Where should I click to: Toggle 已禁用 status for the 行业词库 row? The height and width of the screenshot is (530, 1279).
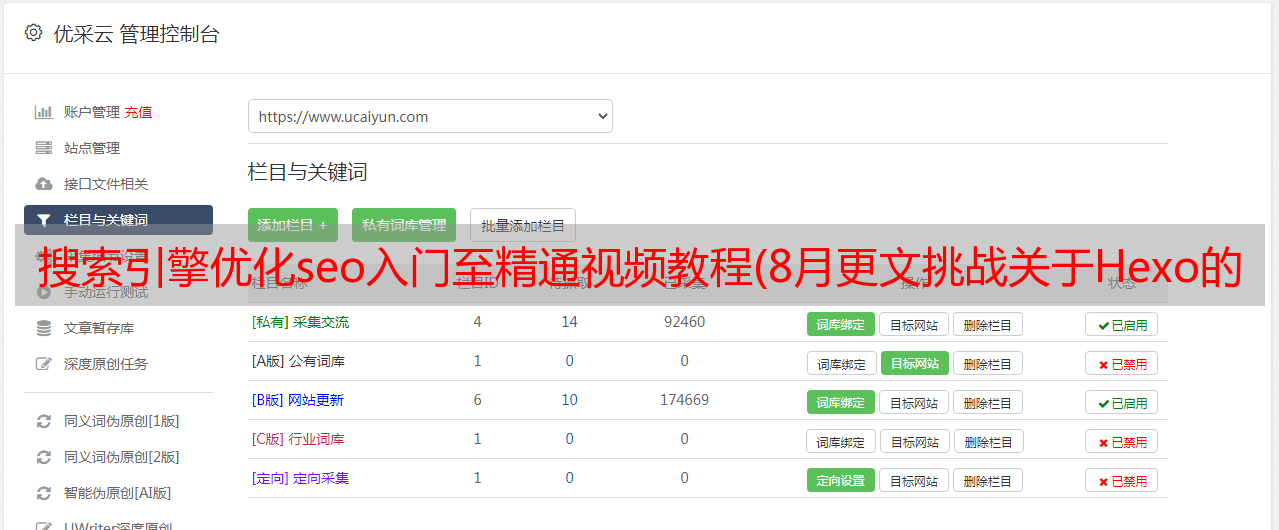[x=1122, y=441]
